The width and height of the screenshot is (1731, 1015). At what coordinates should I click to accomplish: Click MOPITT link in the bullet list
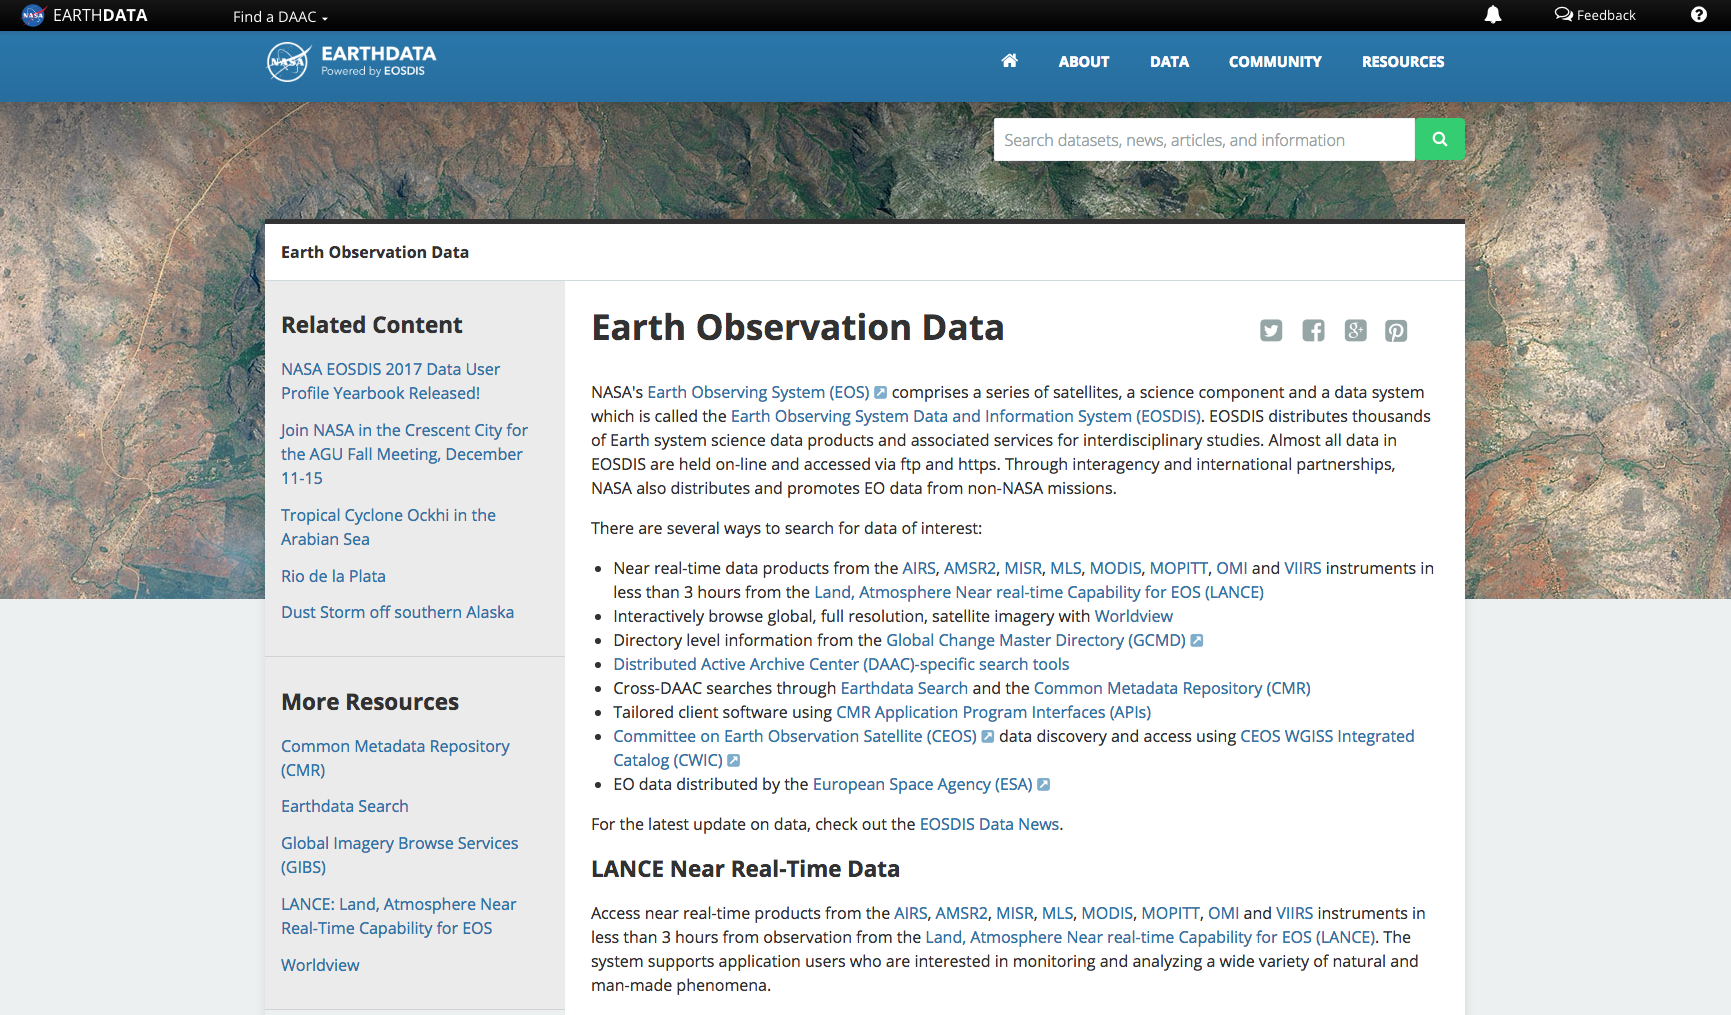point(1178,568)
